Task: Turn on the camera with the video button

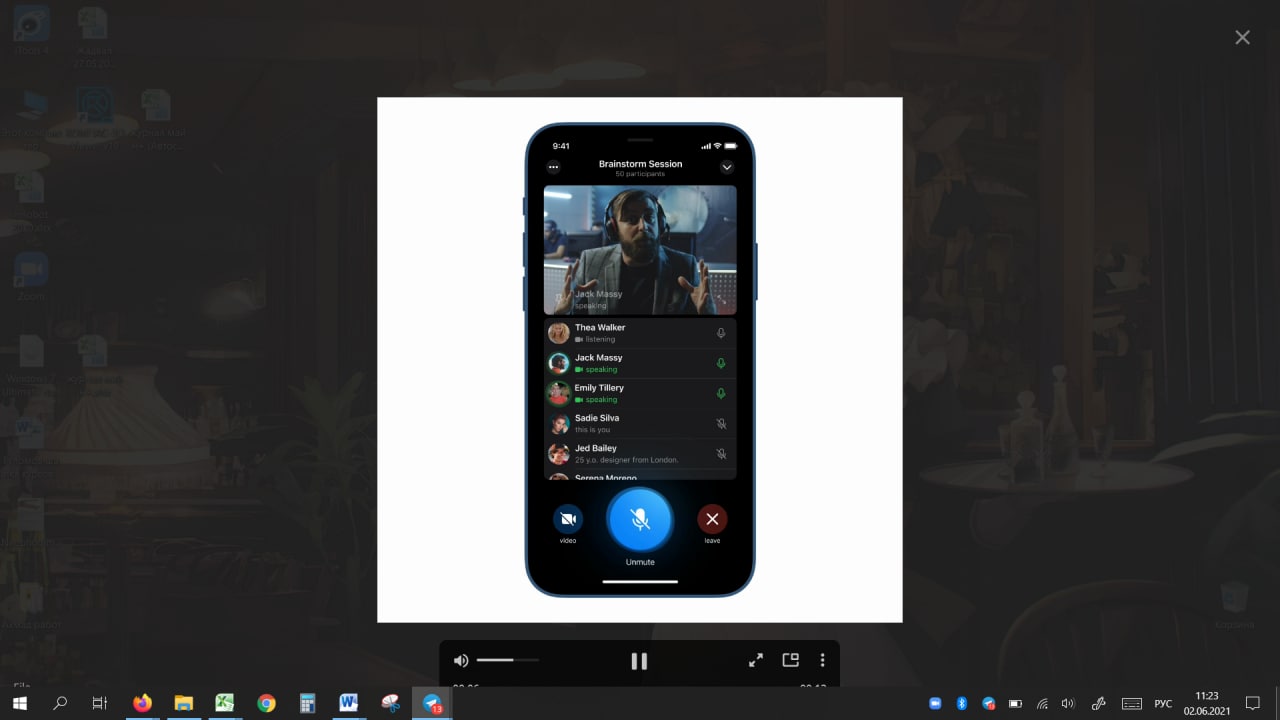Action: [568, 519]
